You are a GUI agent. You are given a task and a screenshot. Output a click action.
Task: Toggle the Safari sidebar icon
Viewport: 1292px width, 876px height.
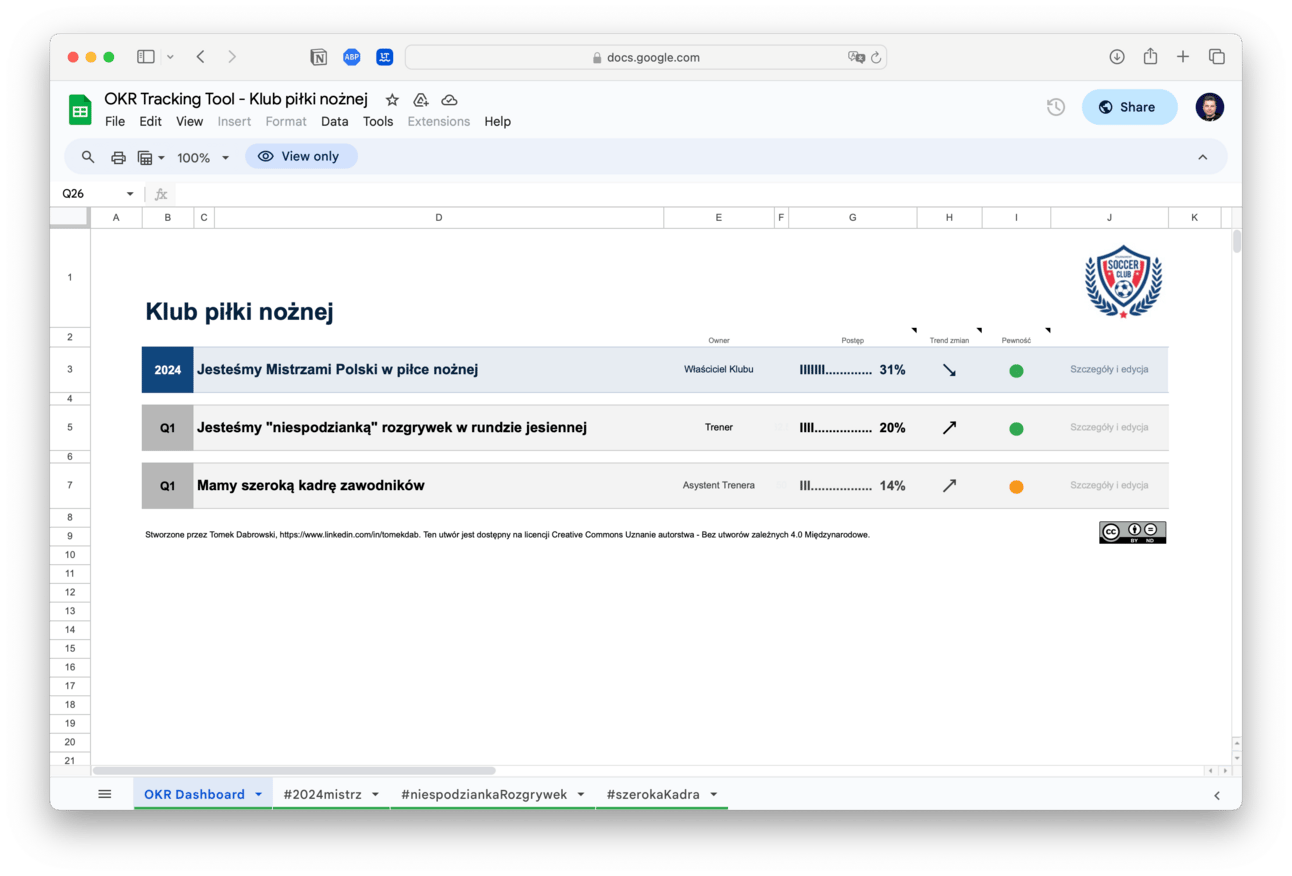pyautogui.click(x=146, y=57)
